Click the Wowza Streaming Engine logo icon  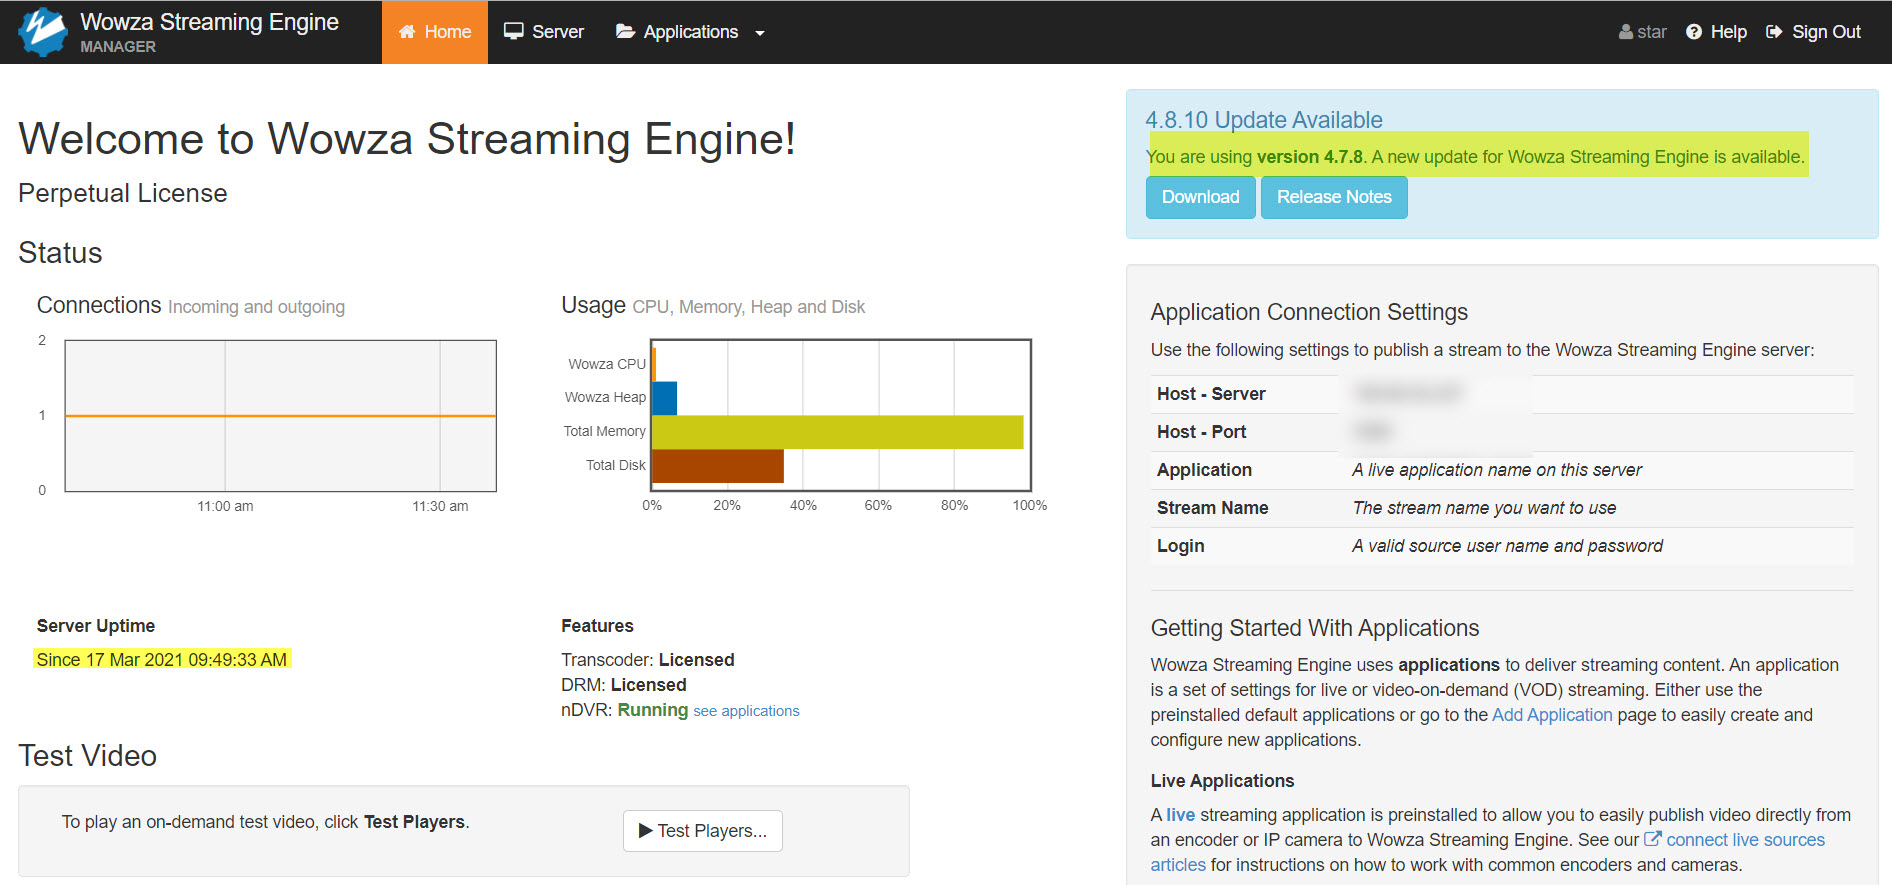pos(43,32)
